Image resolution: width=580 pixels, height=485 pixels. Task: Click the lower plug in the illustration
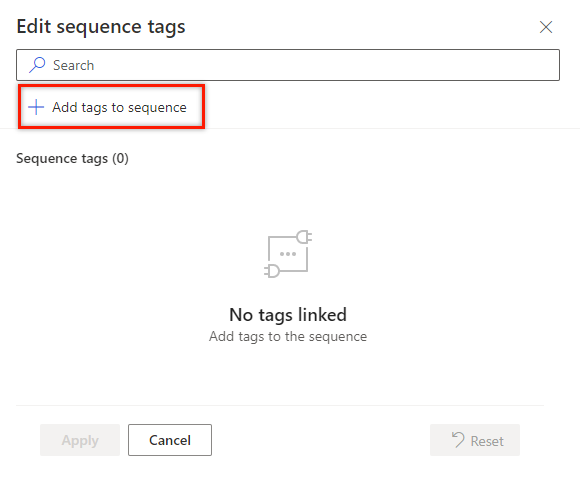click(272, 271)
